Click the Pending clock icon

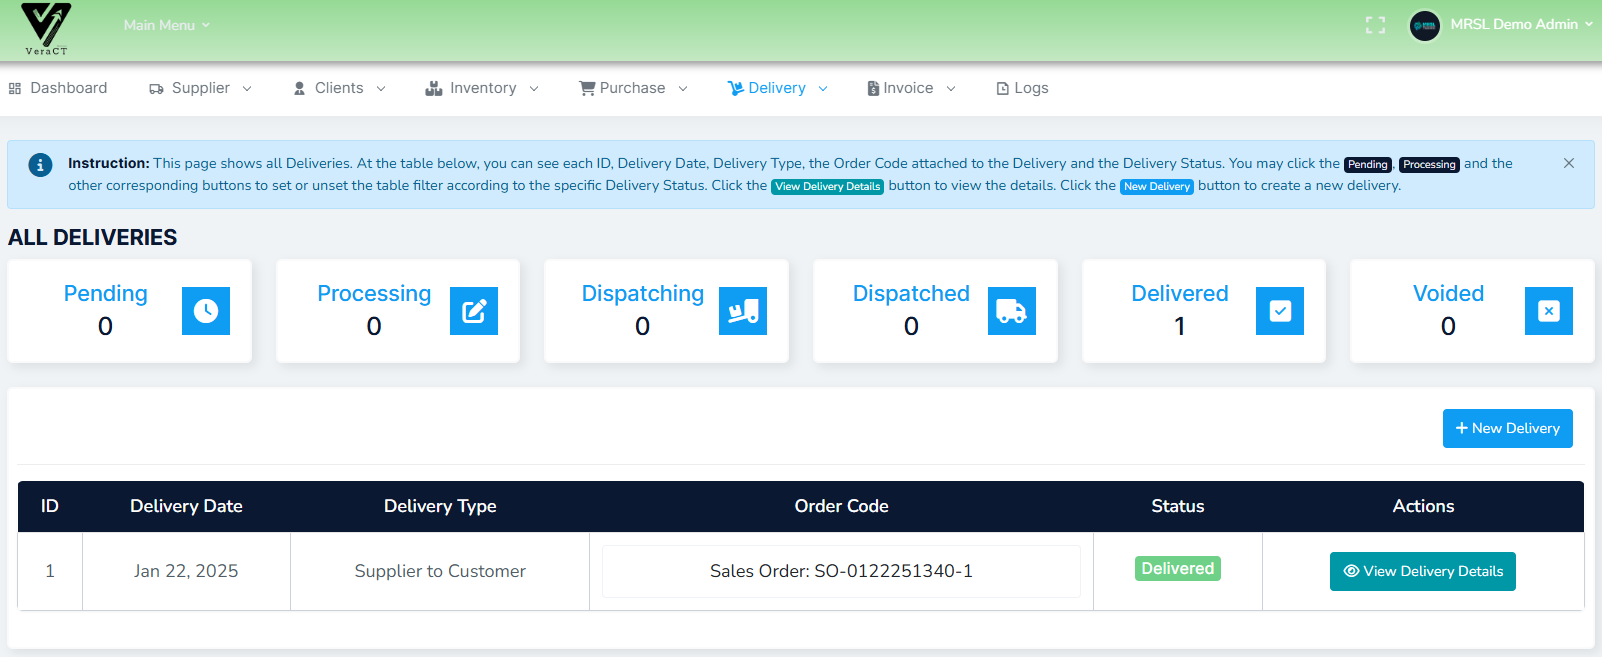pyautogui.click(x=206, y=311)
